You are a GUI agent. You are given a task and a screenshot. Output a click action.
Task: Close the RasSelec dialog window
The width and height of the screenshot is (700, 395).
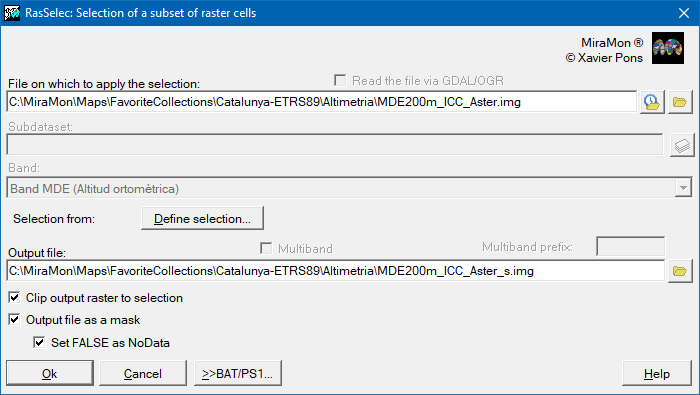click(x=683, y=13)
